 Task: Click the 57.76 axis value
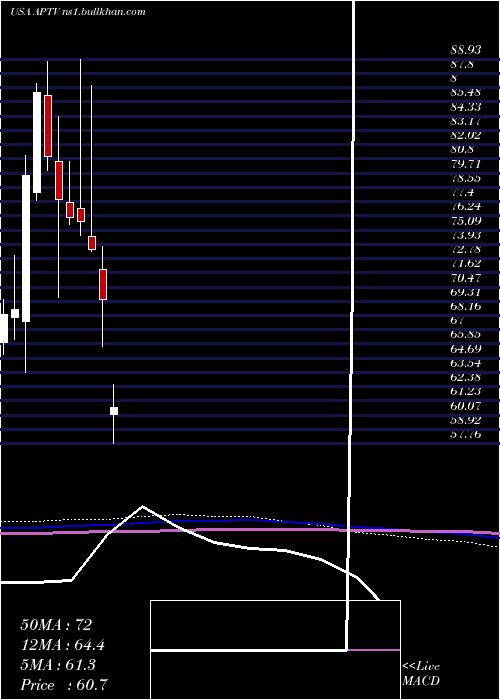(465, 433)
